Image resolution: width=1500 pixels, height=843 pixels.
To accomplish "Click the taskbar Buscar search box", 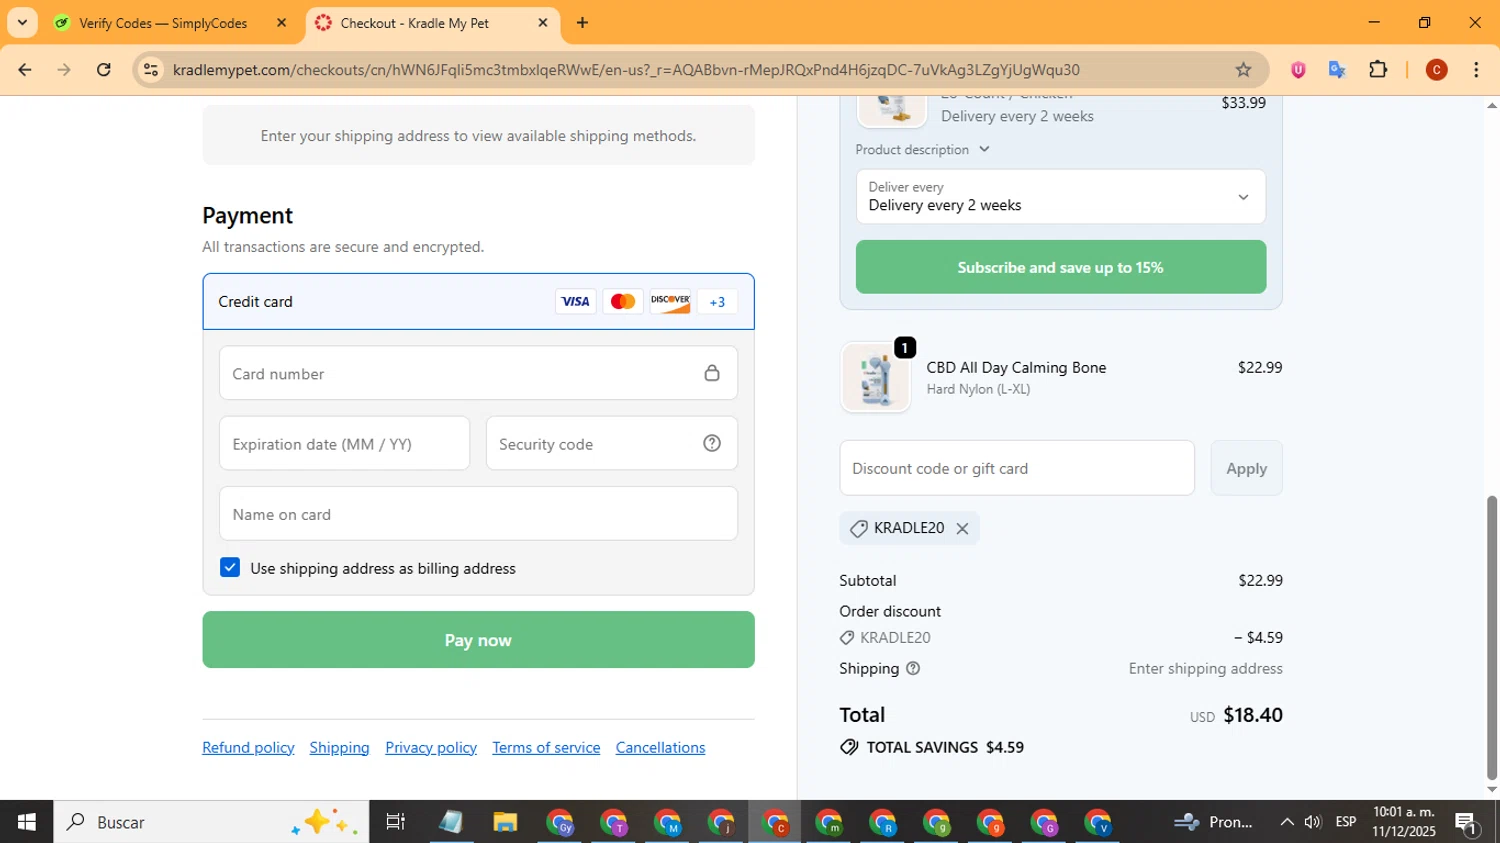I will pos(211,822).
